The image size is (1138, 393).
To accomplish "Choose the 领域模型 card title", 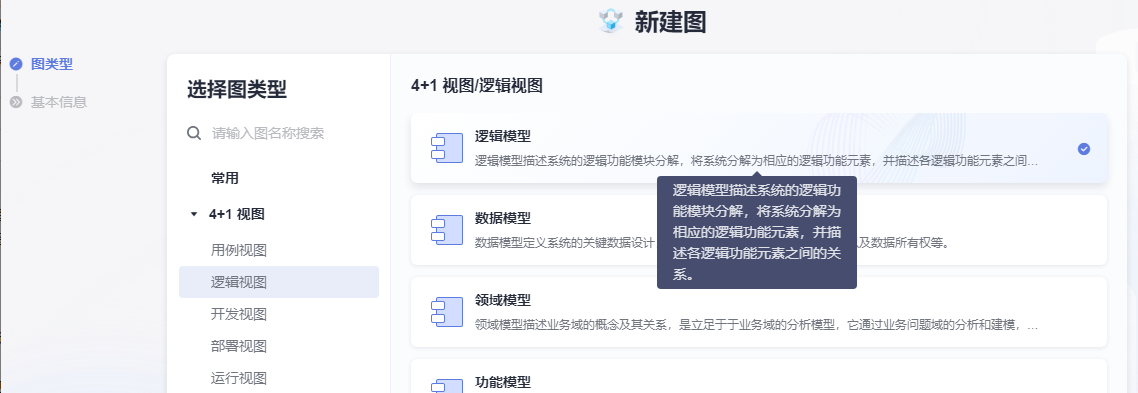I will point(503,300).
